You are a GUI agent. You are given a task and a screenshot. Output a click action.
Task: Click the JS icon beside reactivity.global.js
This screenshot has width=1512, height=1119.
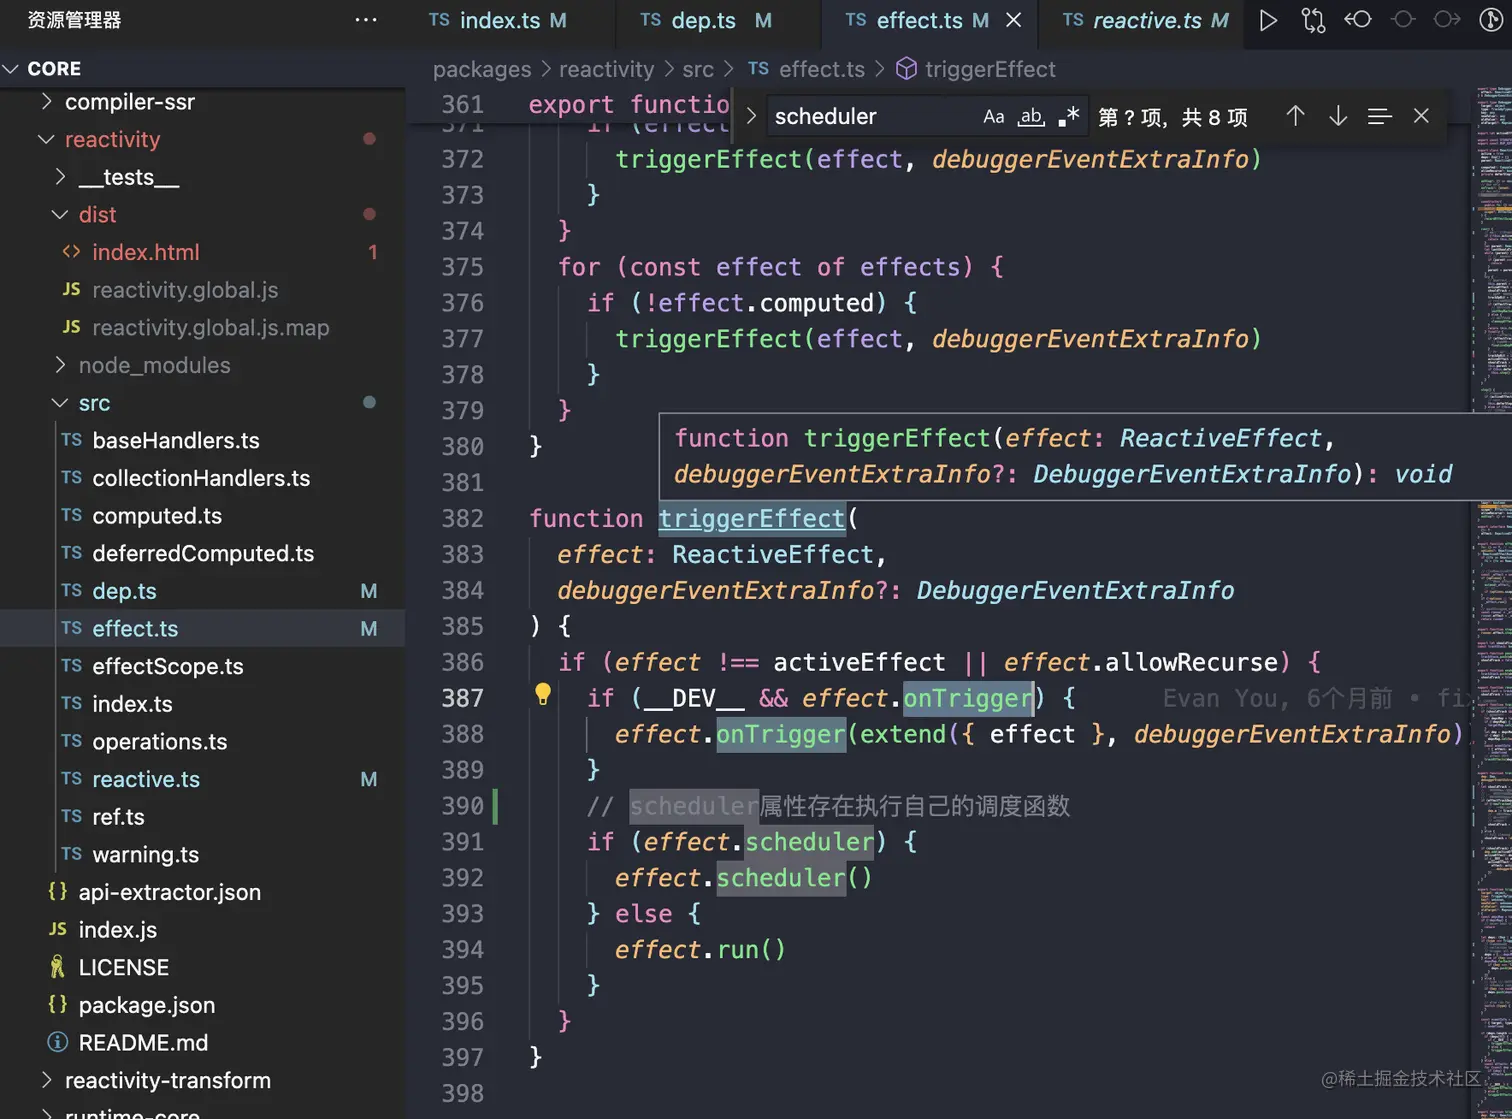coord(71,290)
